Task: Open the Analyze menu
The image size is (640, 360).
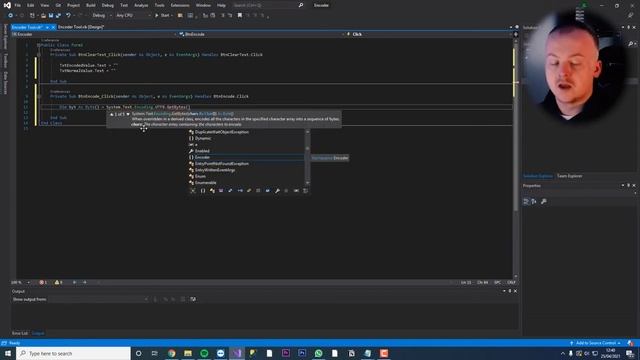Action: 141,5
